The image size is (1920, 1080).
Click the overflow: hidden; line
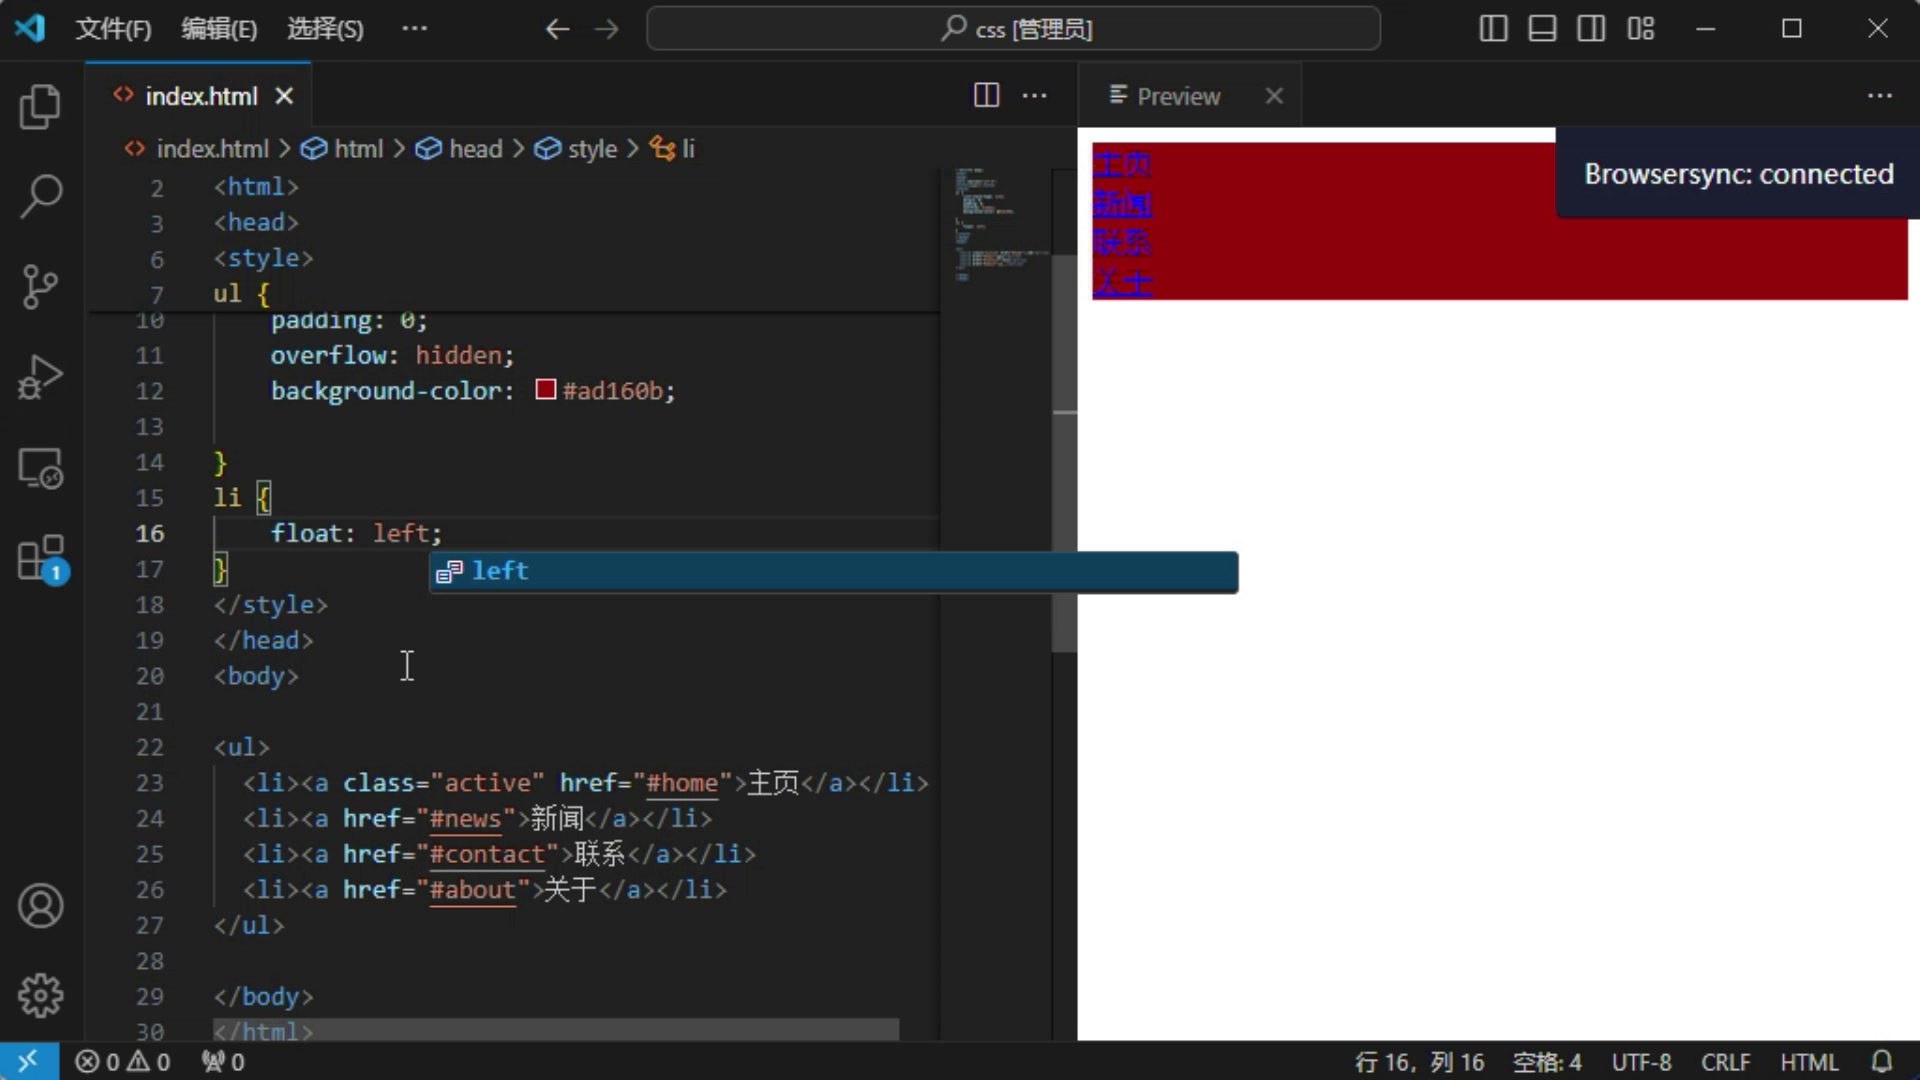coord(392,355)
